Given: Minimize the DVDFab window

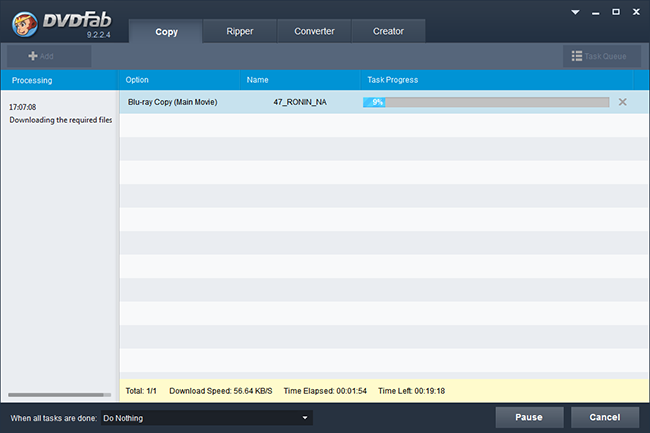Looking at the screenshot, I should (596, 13).
